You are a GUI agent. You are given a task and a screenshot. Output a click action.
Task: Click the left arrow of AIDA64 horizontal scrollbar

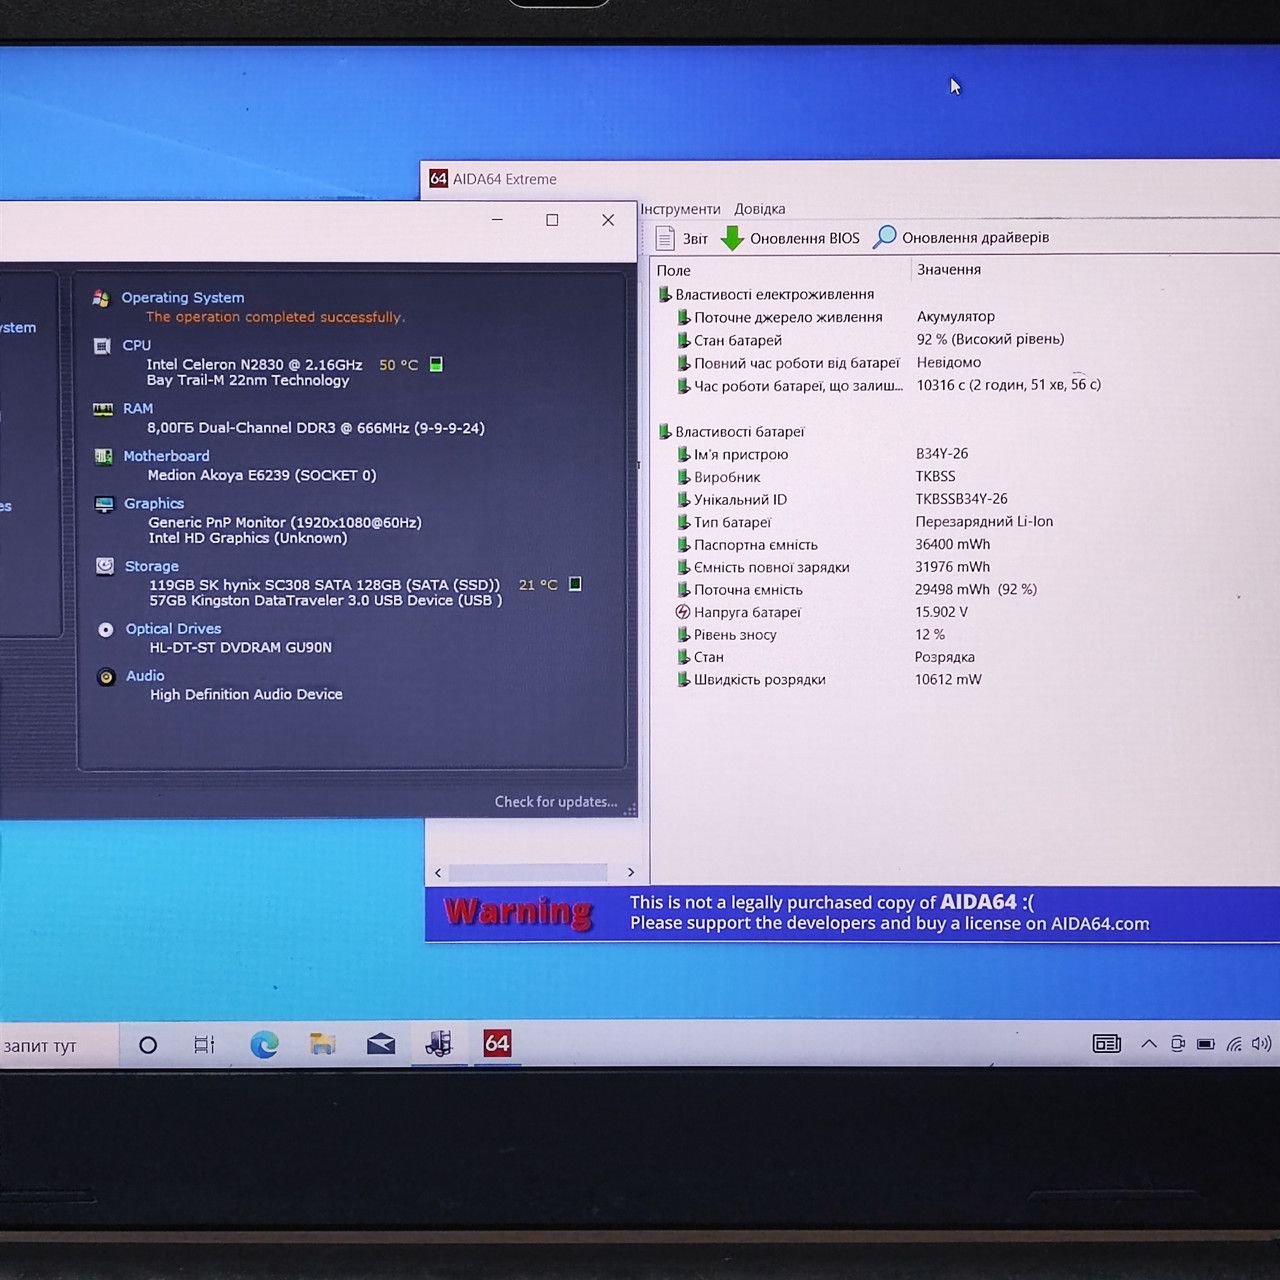pos(438,873)
